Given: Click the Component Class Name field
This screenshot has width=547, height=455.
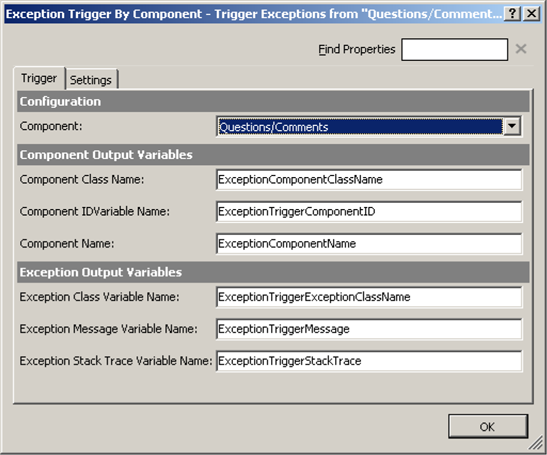Looking at the screenshot, I should tap(369, 180).
